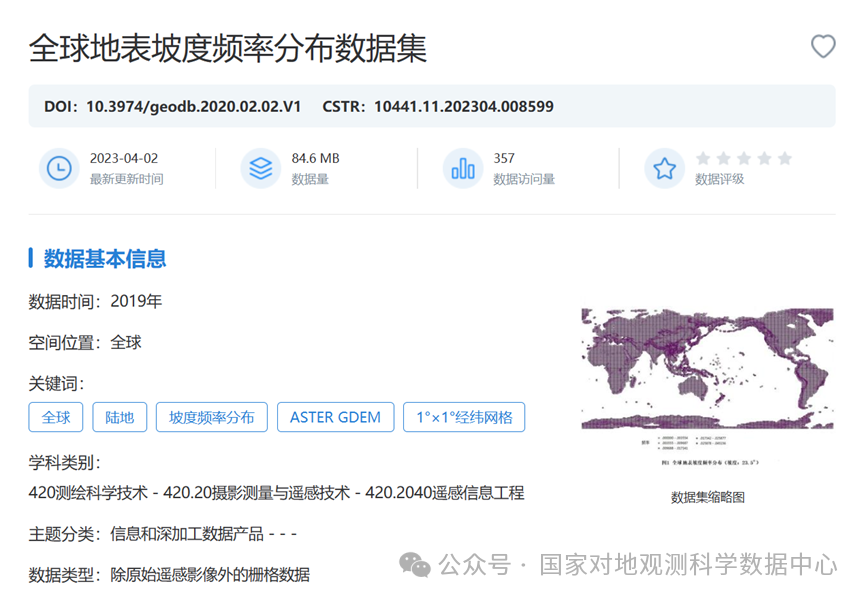Image resolution: width=865 pixels, height=599 pixels.
Task: Rate the dataset with the fifth star
Action: (x=784, y=158)
